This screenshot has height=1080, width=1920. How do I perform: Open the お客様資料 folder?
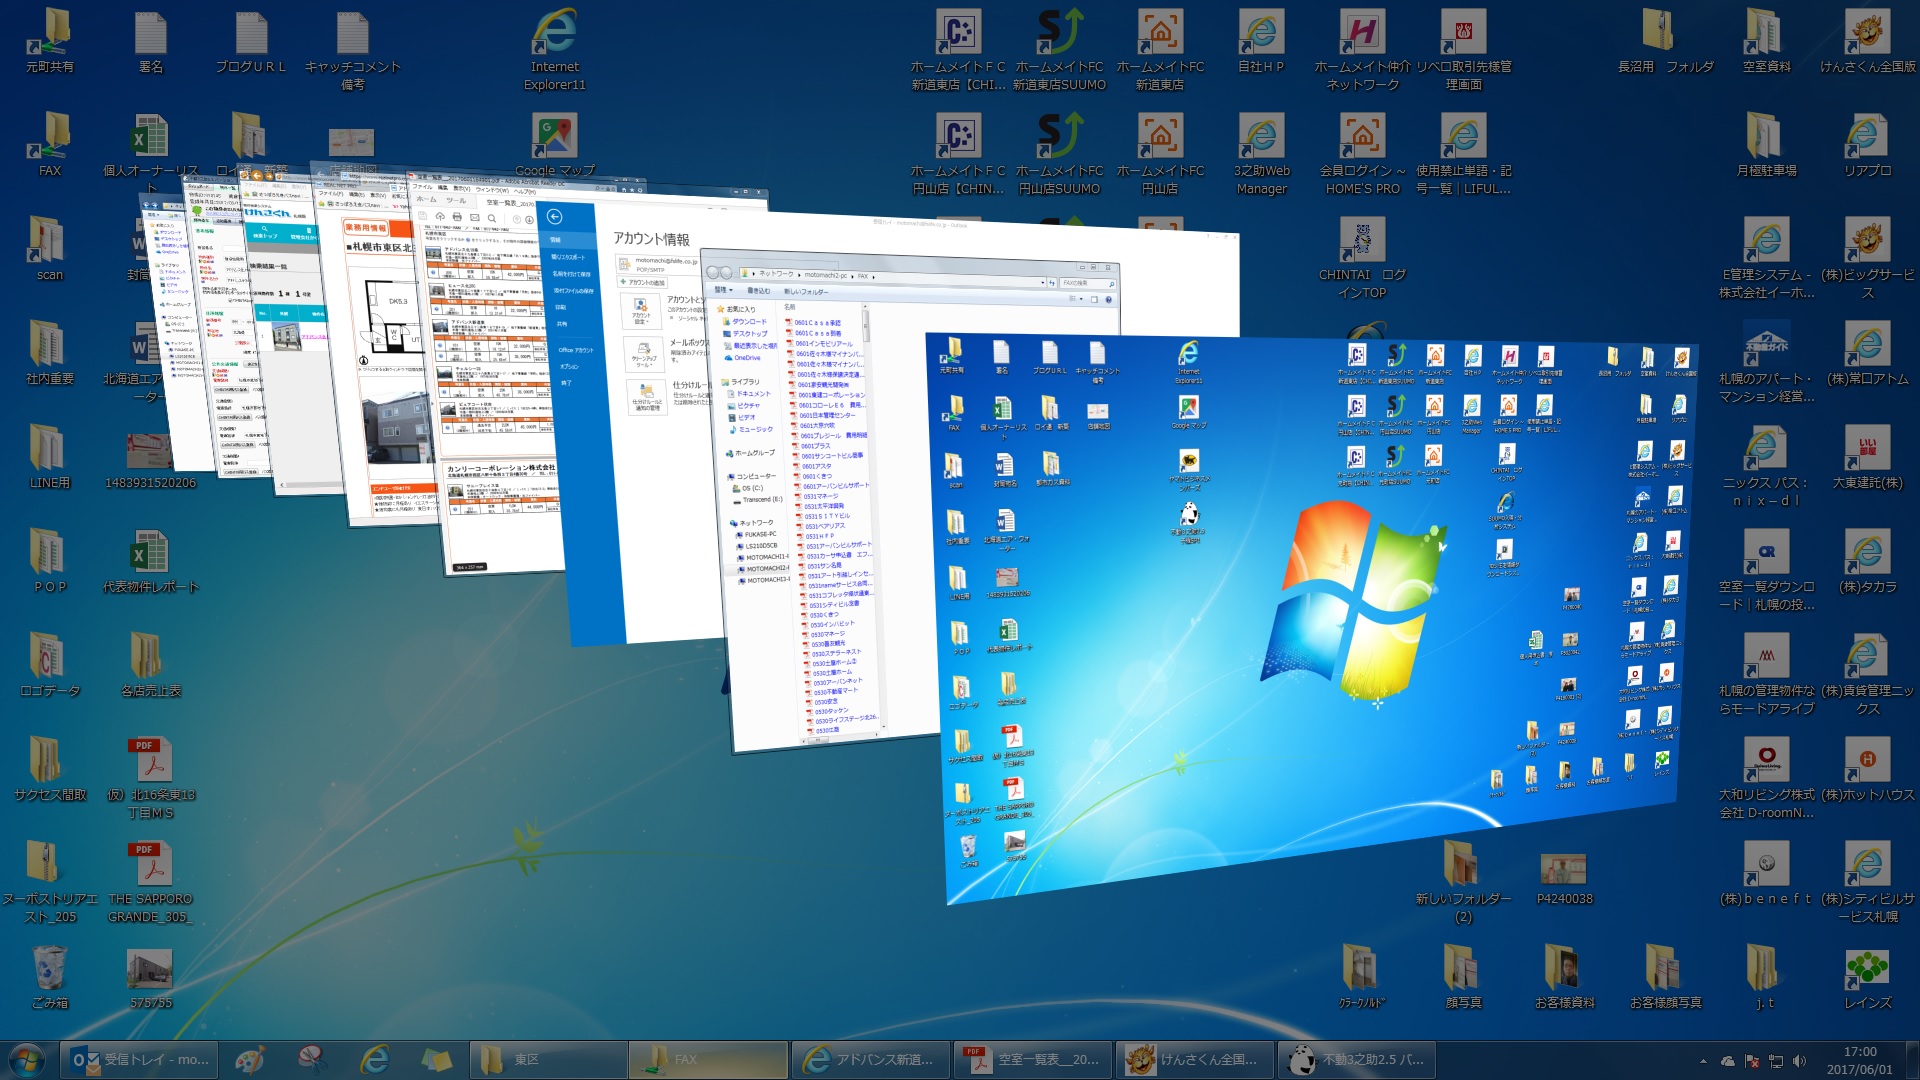click(1564, 978)
